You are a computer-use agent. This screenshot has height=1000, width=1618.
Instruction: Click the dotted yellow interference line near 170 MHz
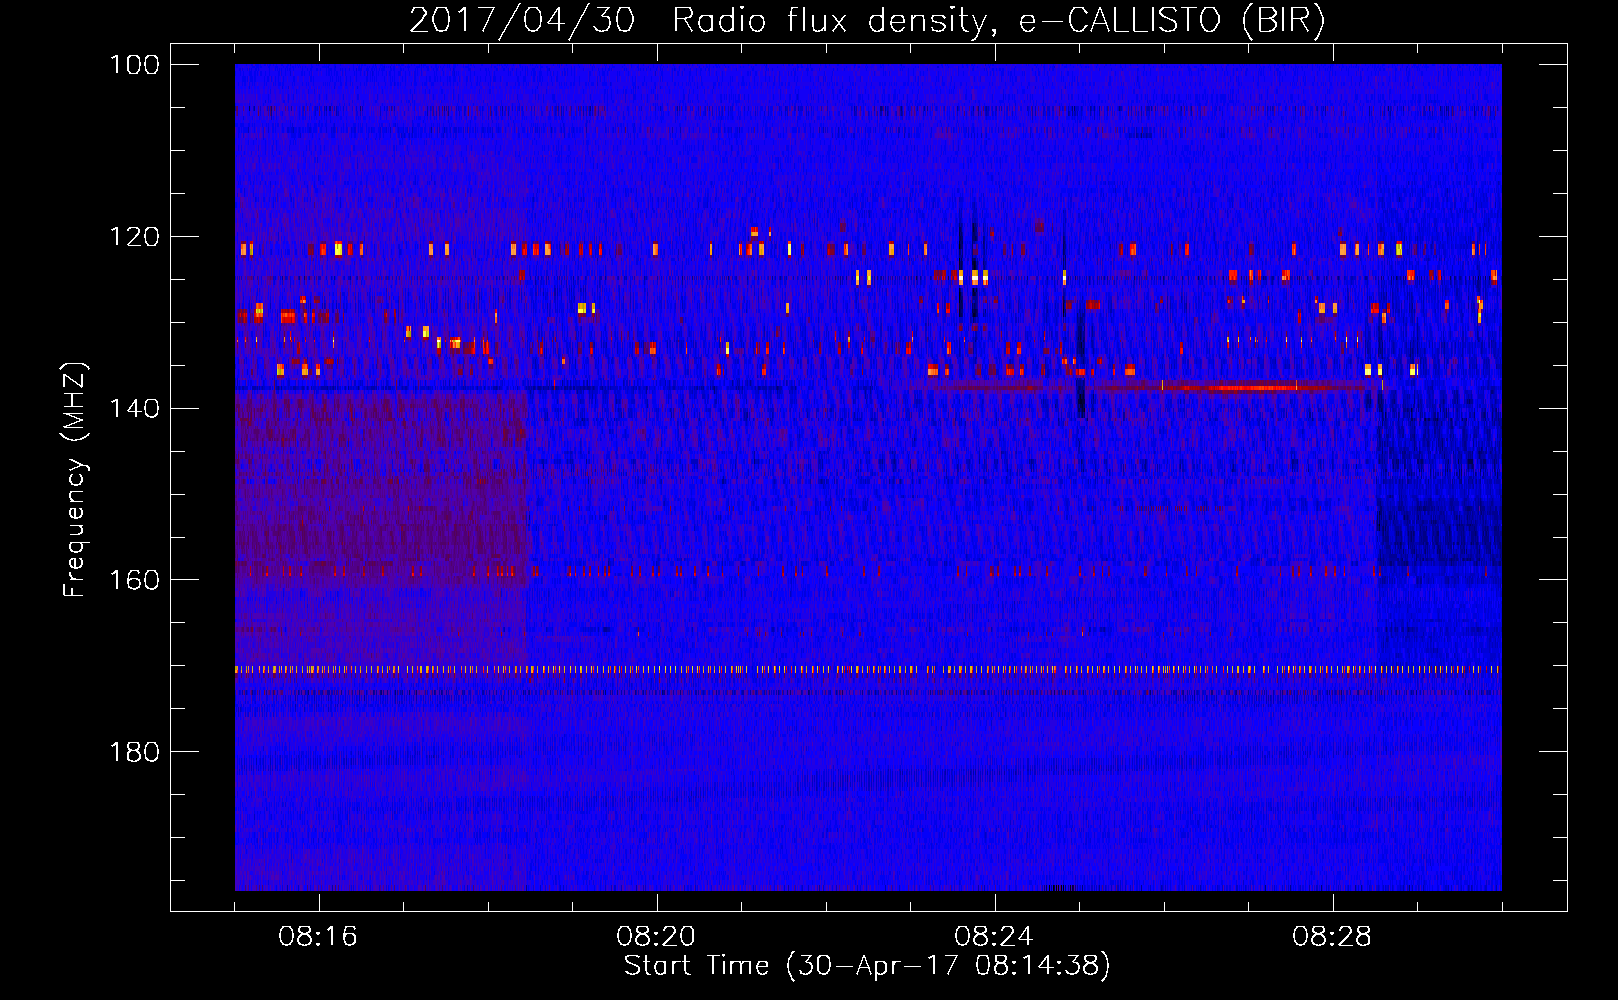coord(868,670)
